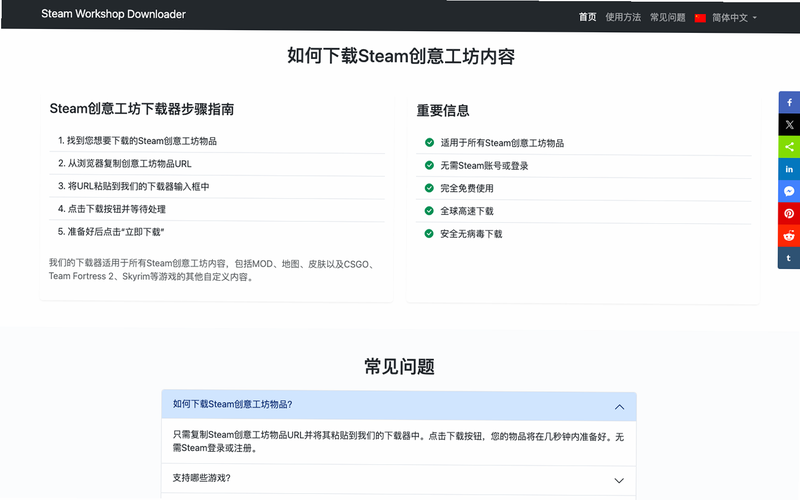
Task: Share page via the Reddit icon
Action: coord(789,236)
